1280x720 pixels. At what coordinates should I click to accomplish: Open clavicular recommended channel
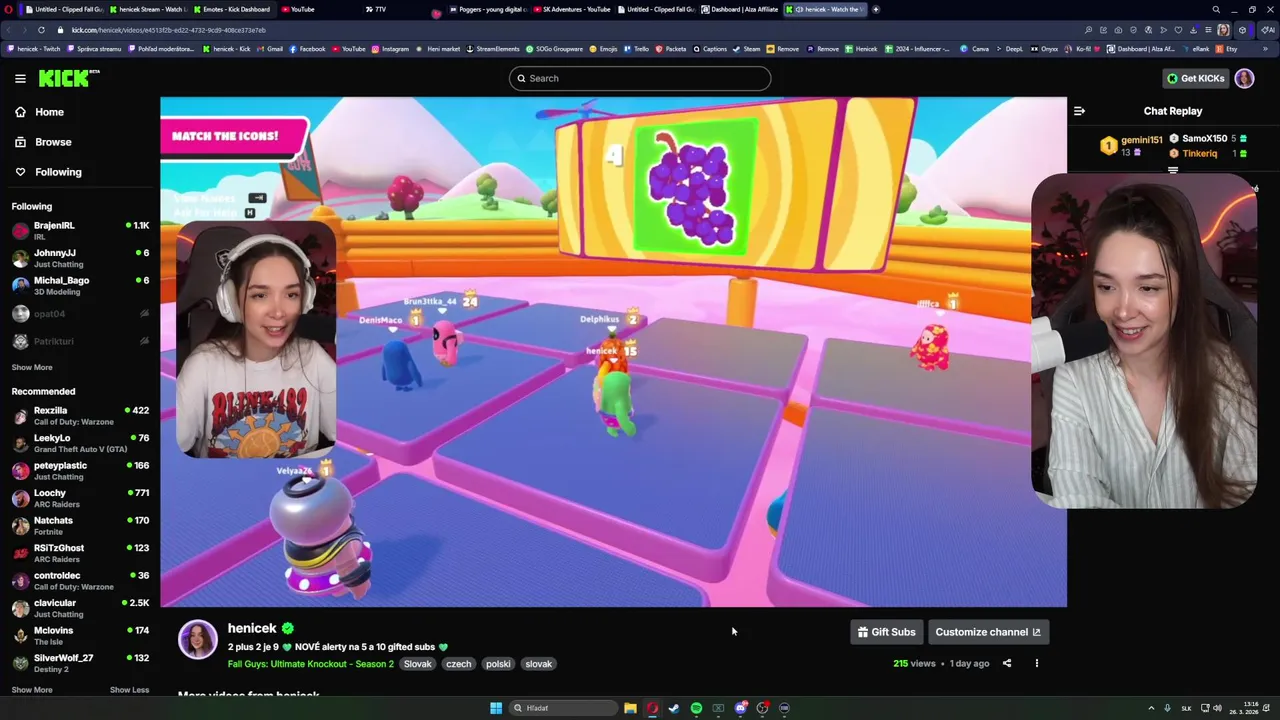(80, 608)
